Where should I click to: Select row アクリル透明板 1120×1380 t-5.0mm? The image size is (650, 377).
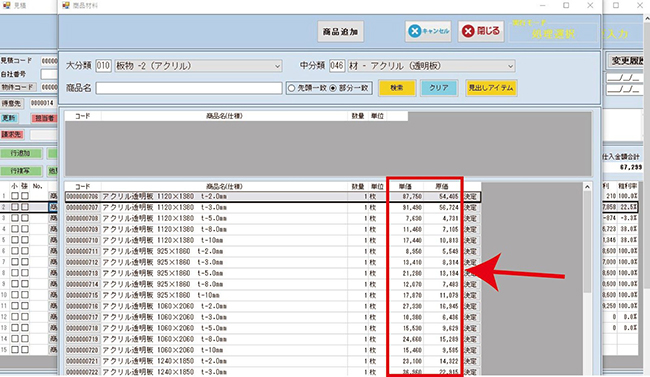(x=273, y=219)
